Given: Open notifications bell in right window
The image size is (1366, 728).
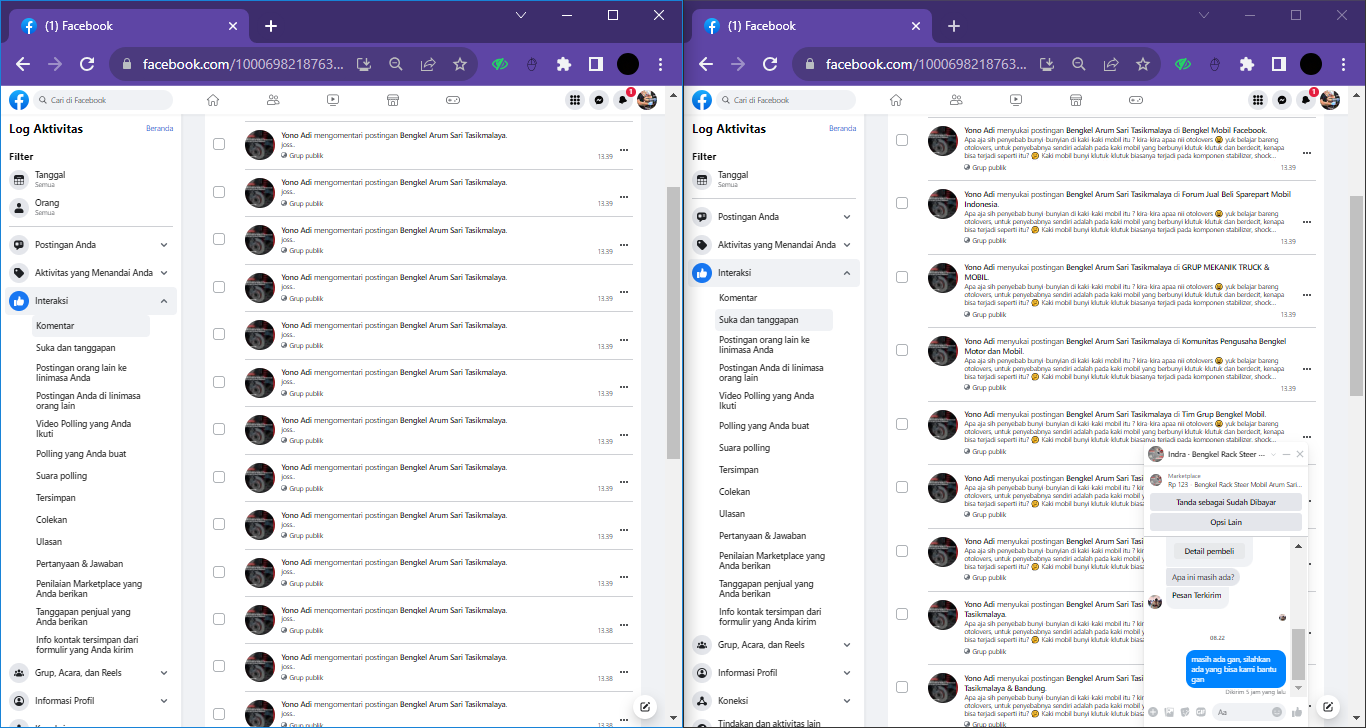Looking at the screenshot, I should click(x=1306, y=100).
